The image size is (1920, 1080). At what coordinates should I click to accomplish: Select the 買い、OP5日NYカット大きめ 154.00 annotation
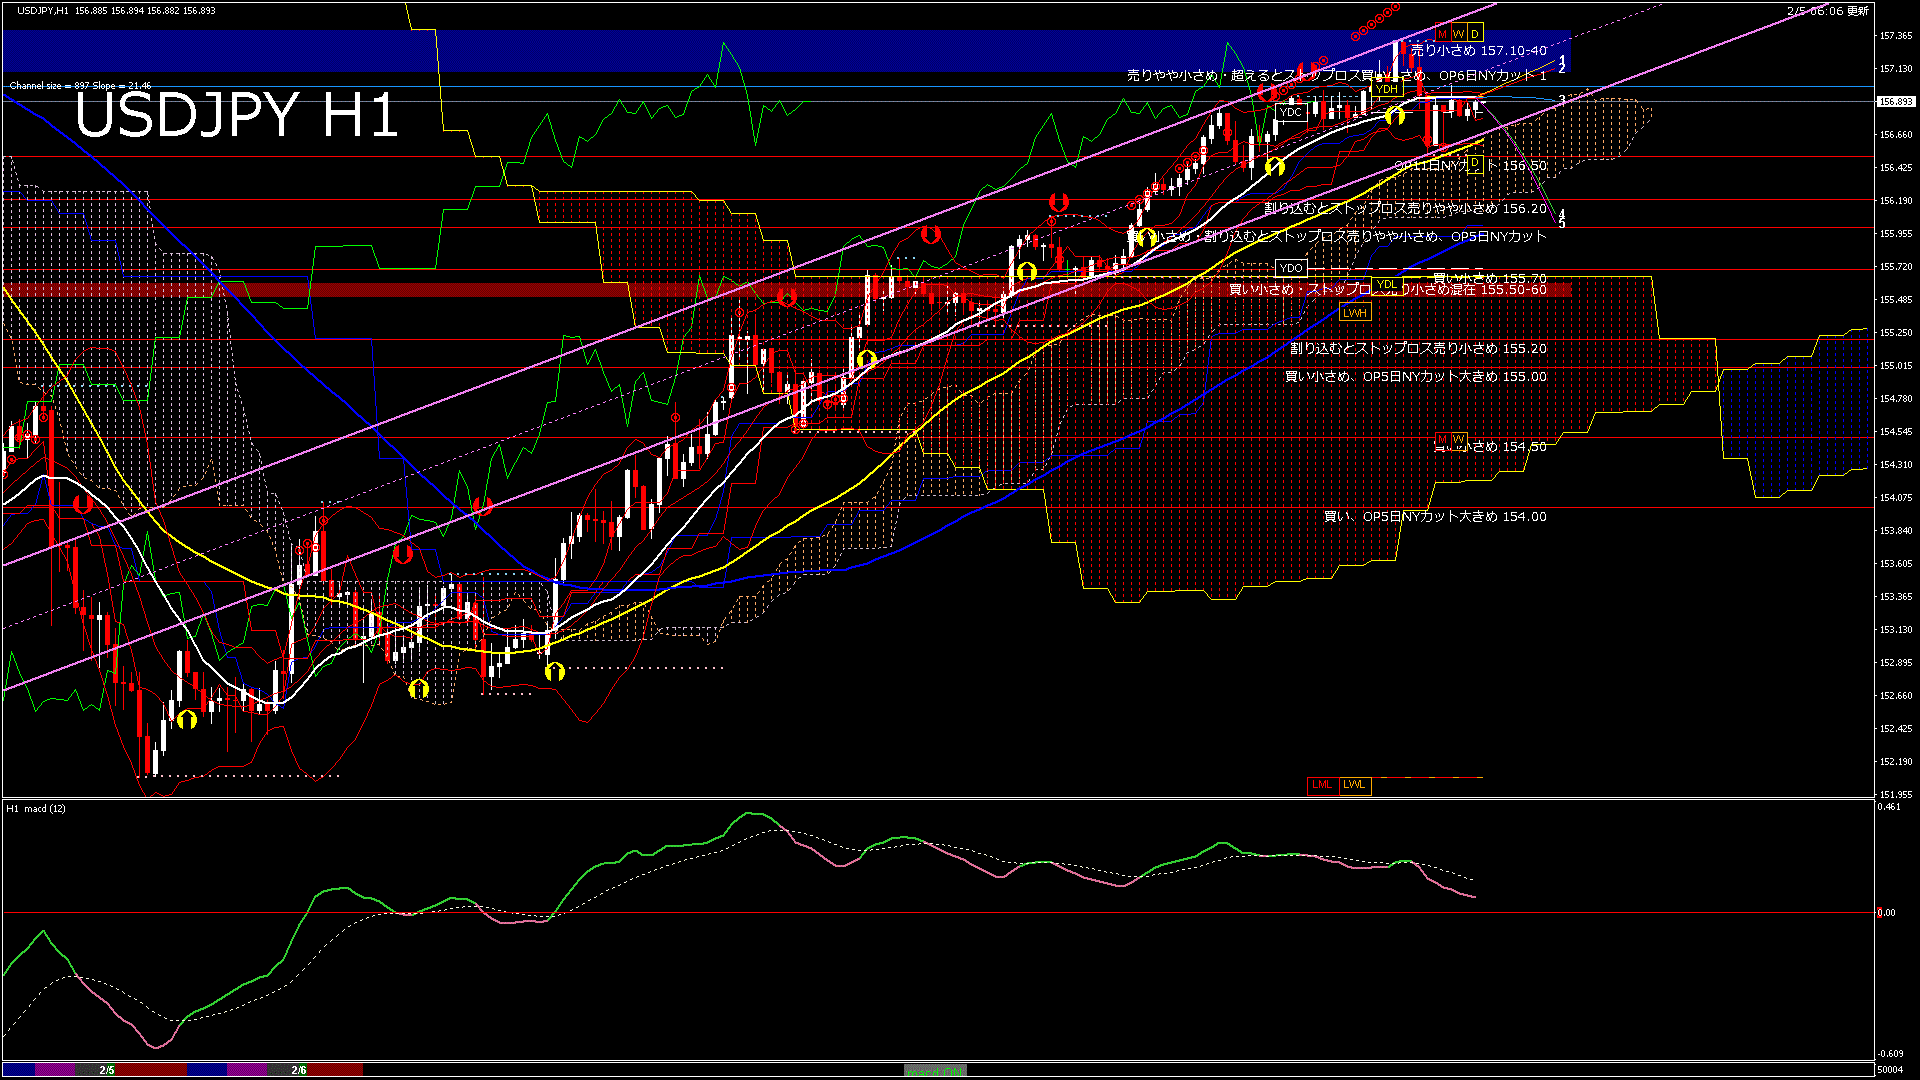(1434, 517)
